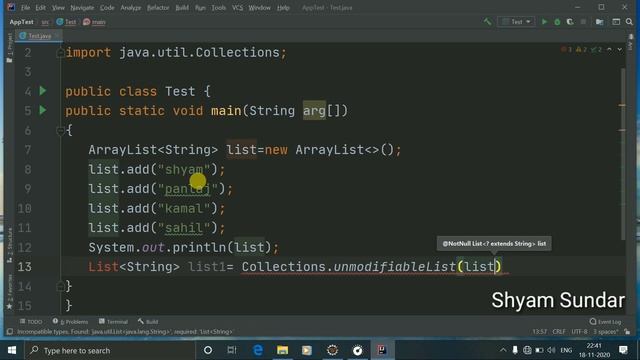Open the Refactor menu
The height and width of the screenshot is (360, 640).
click(x=158, y=7)
